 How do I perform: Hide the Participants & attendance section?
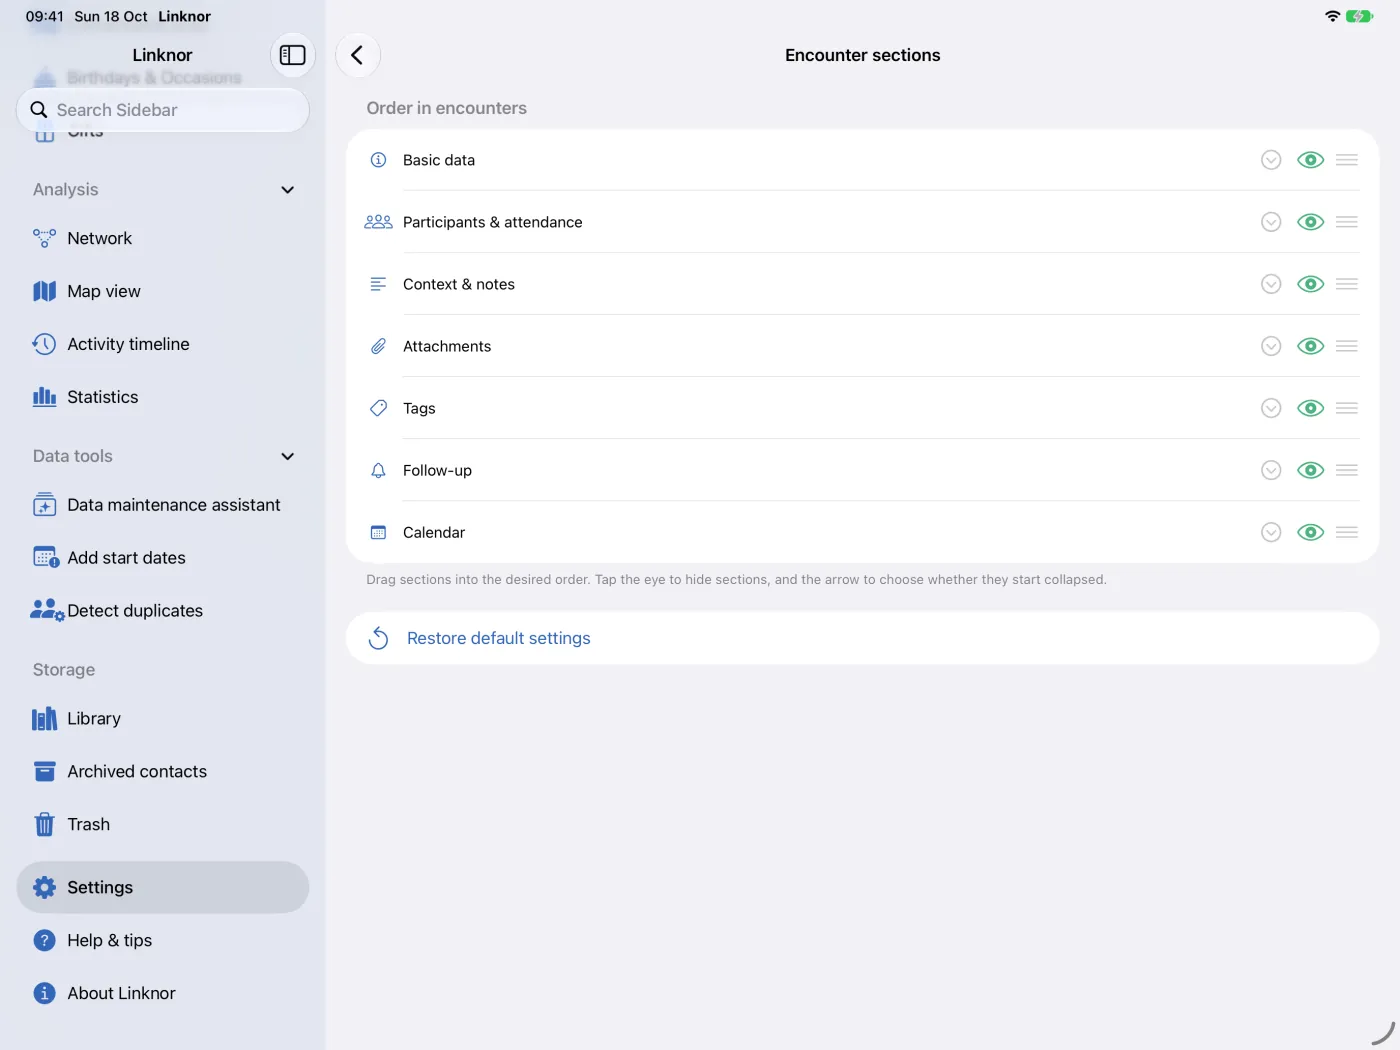pos(1310,222)
